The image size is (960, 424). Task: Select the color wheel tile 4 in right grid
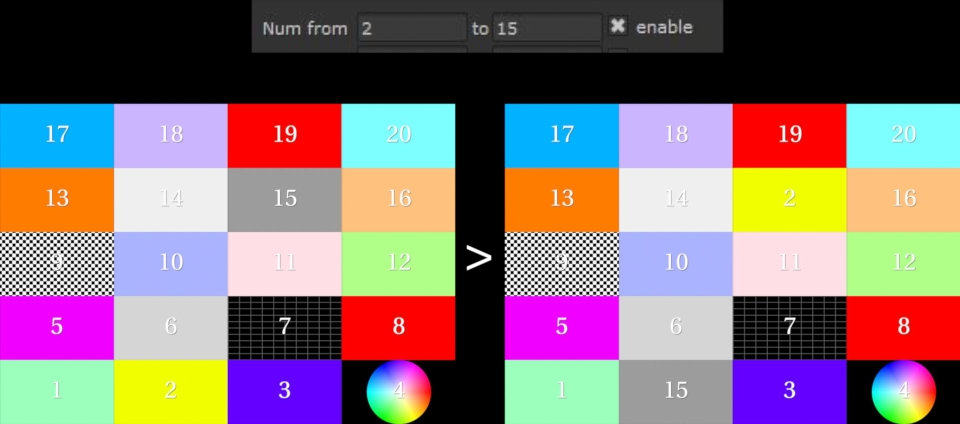tap(903, 391)
